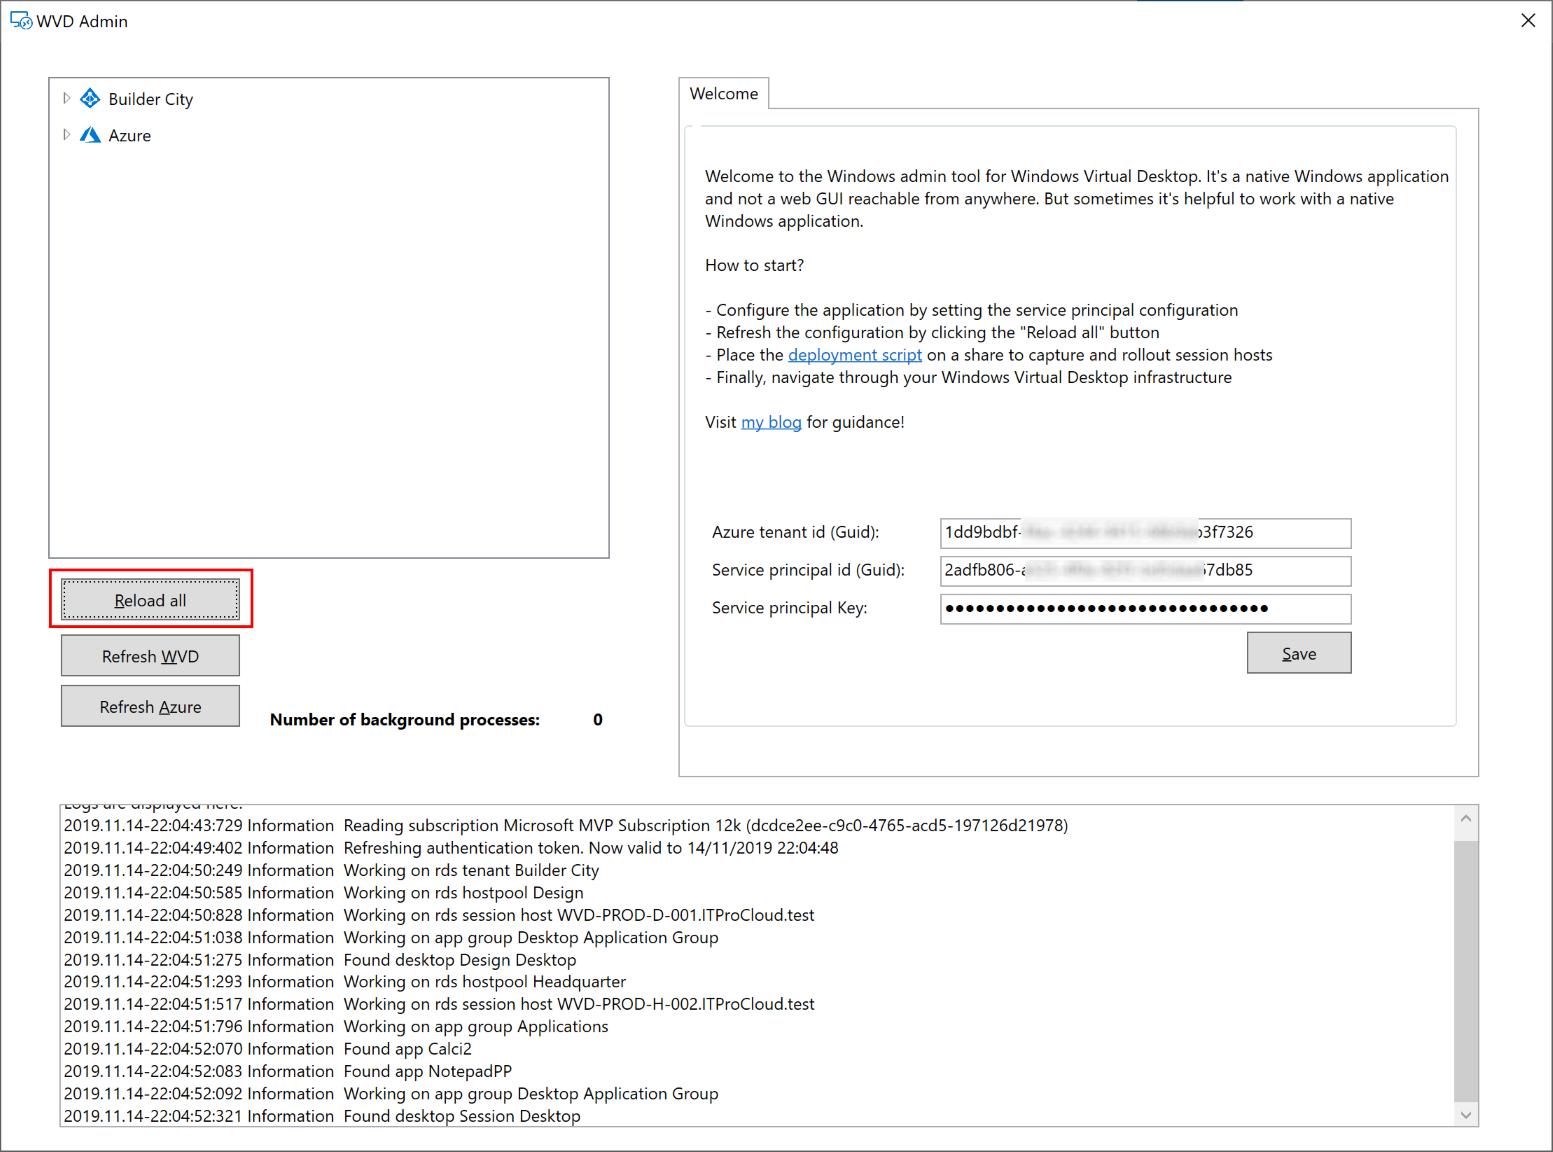
Task: Click the Azure logo icon in tree
Action: 90,135
